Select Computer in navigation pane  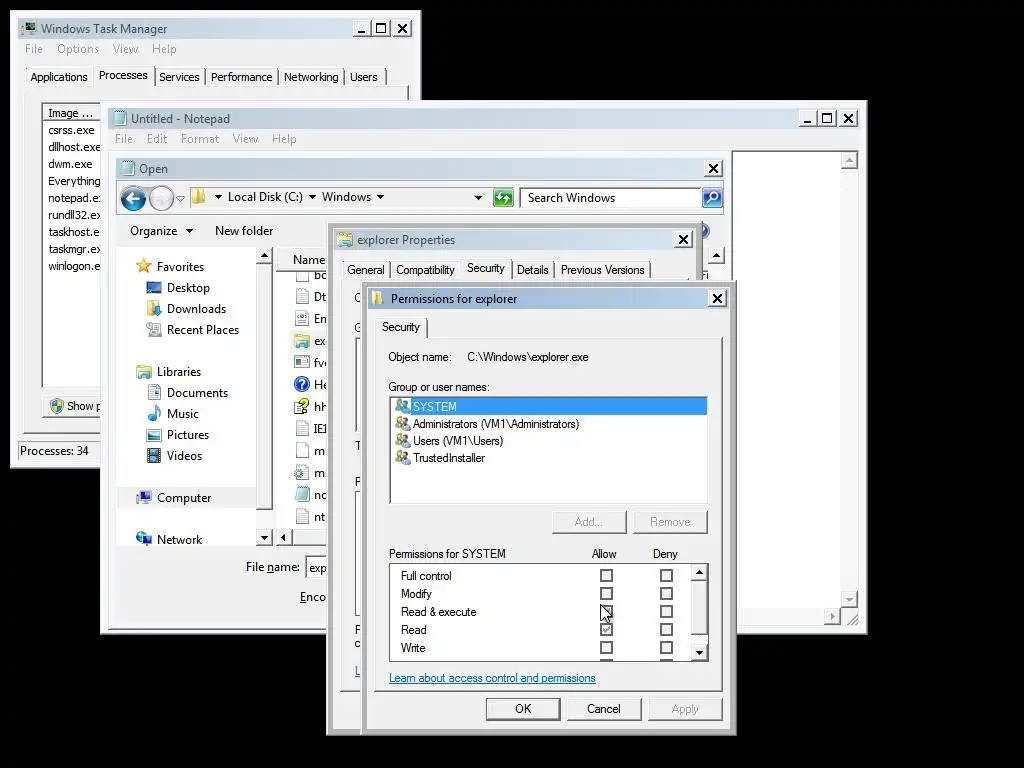click(x=184, y=498)
